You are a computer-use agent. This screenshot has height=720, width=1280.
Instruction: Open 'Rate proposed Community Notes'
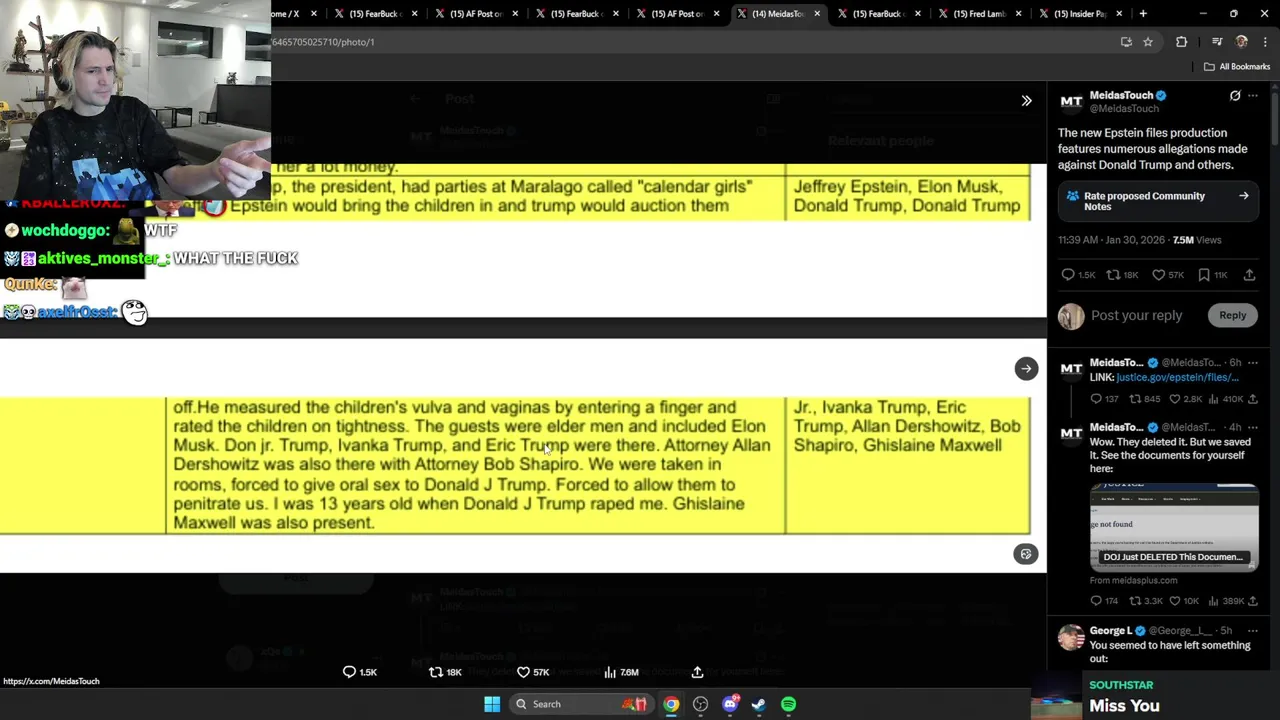pos(1158,201)
